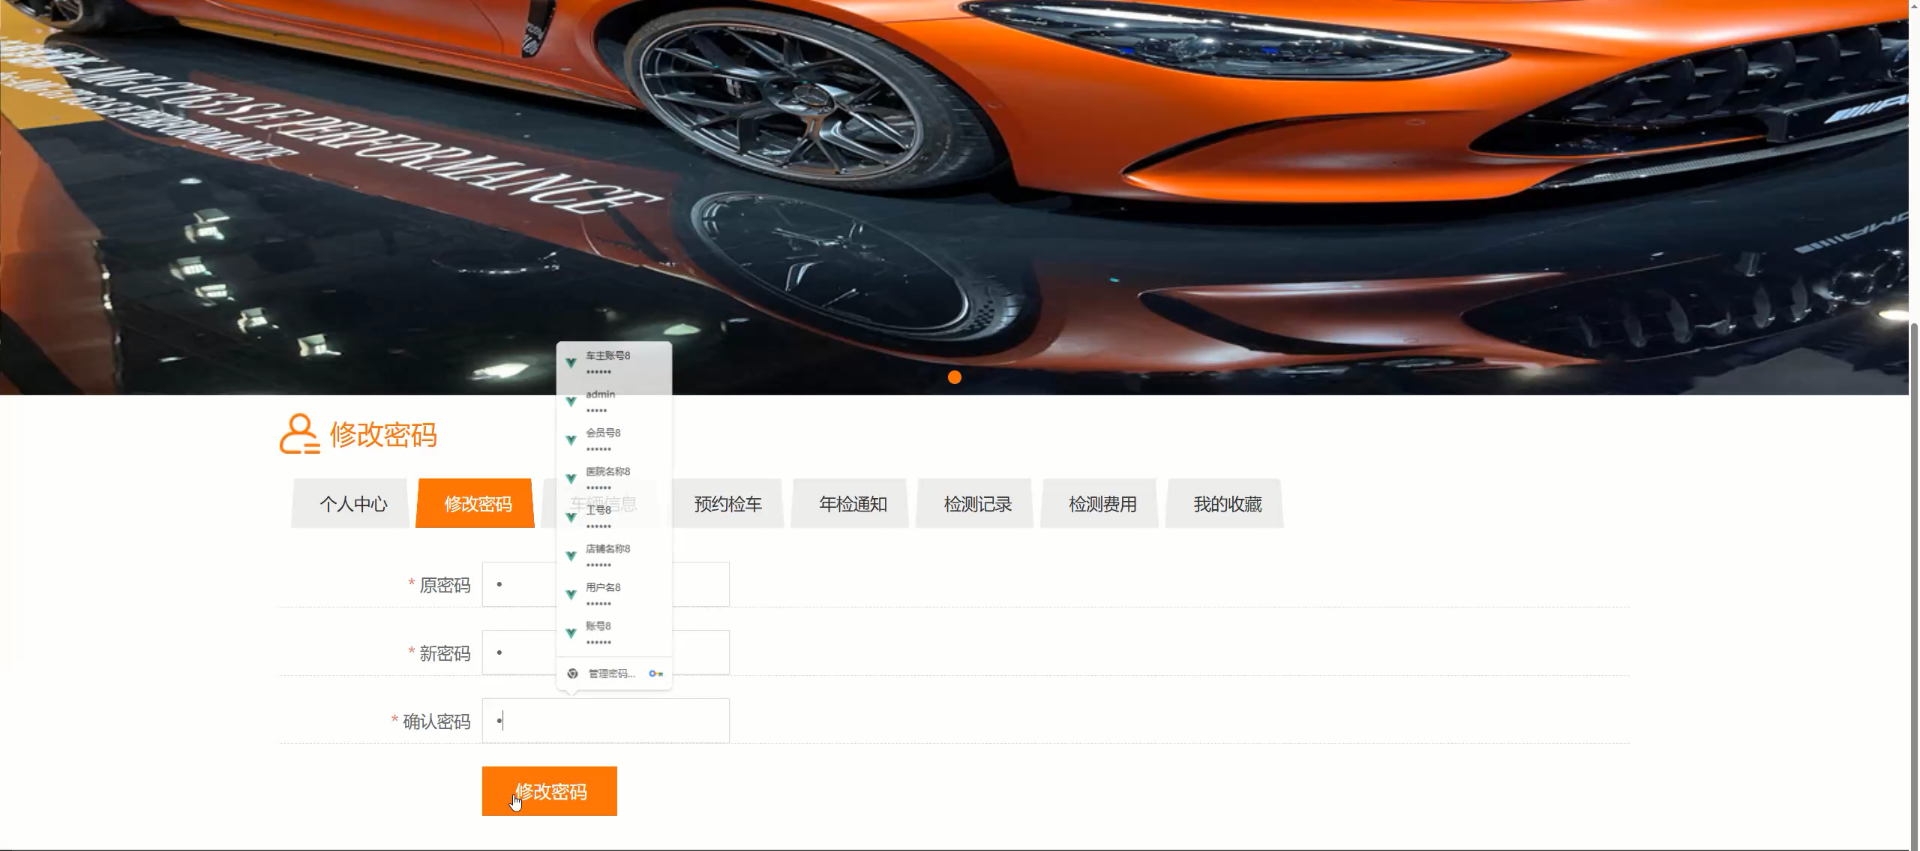Screen dimensions: 1920x851
Task: Select saved password entry 会员号8
Action: pos(614,440)
